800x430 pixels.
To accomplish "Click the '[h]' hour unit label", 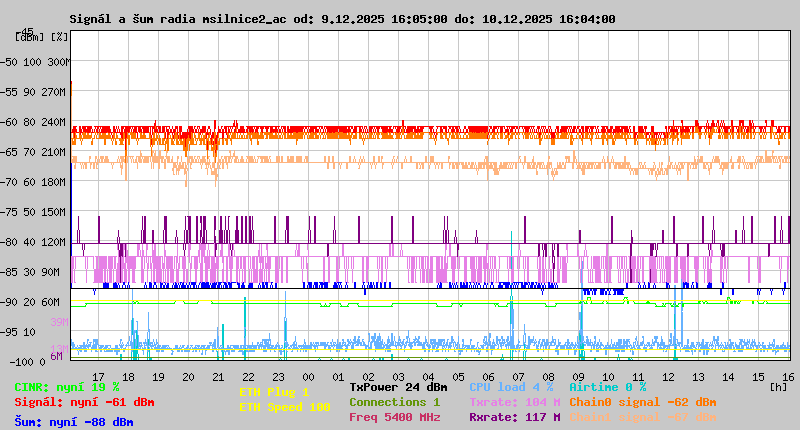I will tap(778, 386).
